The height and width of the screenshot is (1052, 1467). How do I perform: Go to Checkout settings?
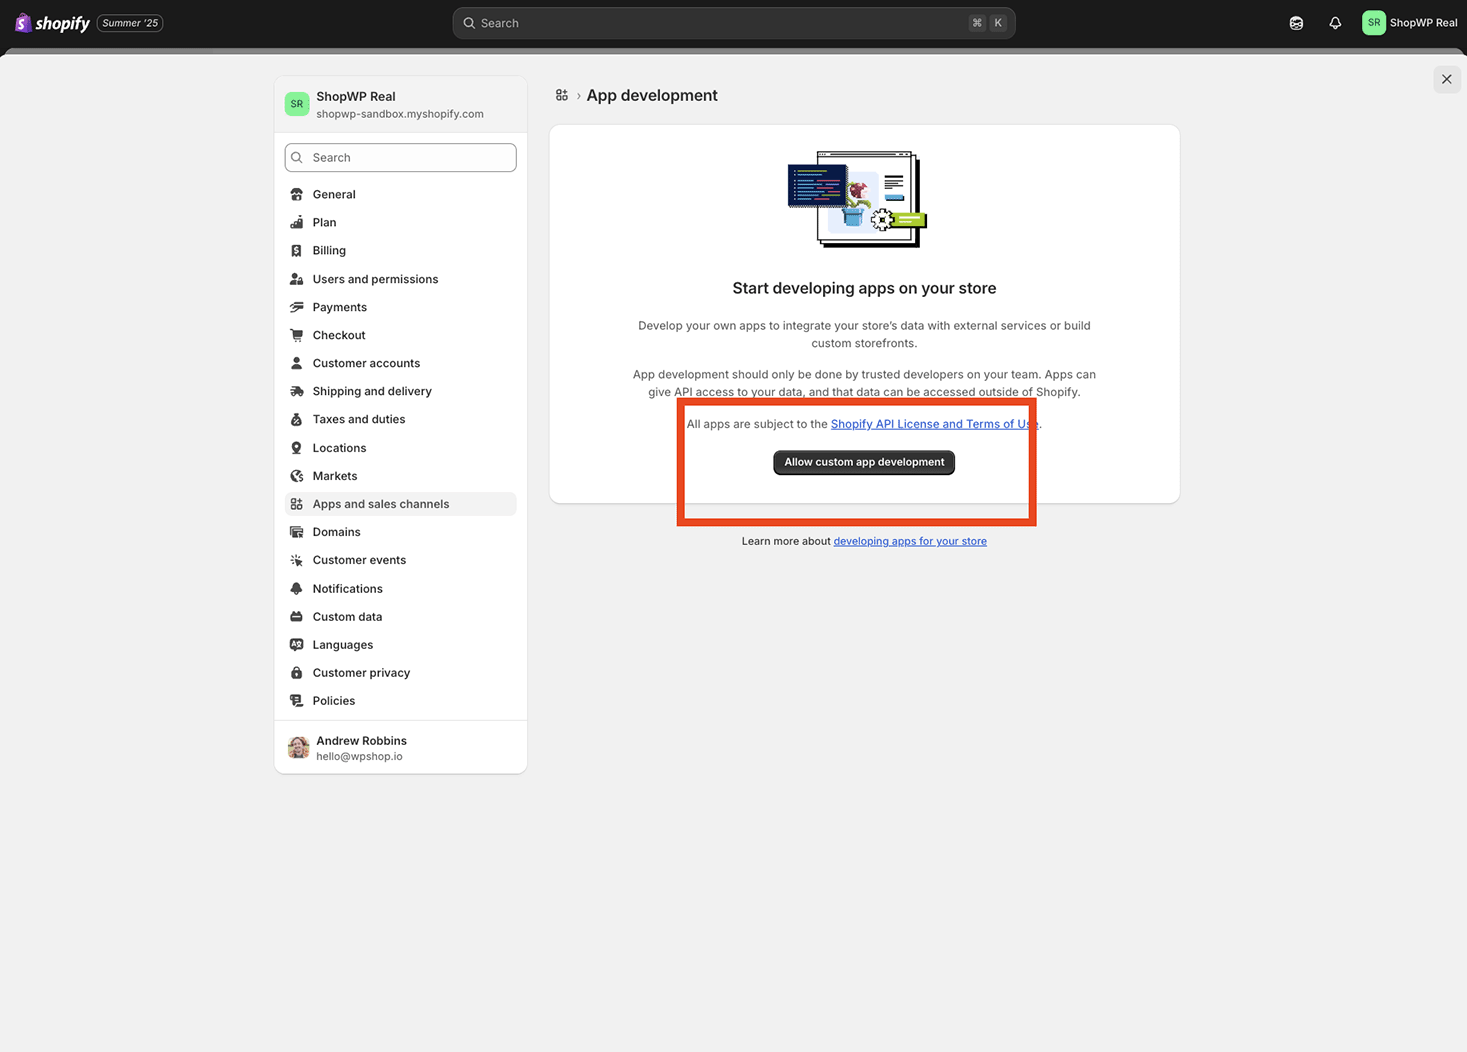400,335
